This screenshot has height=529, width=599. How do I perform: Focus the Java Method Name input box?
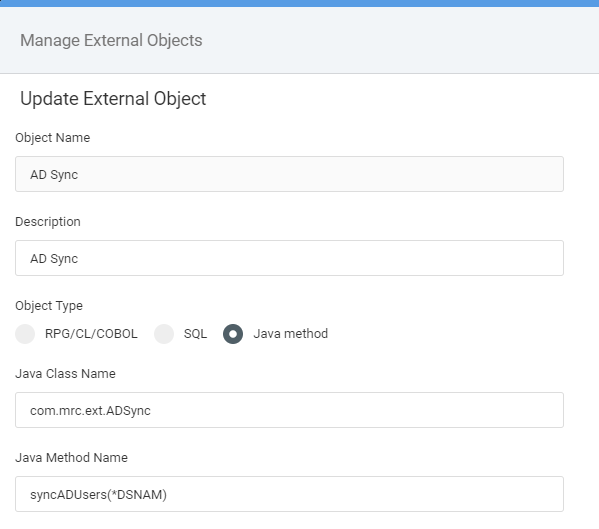tap(289, 494)
